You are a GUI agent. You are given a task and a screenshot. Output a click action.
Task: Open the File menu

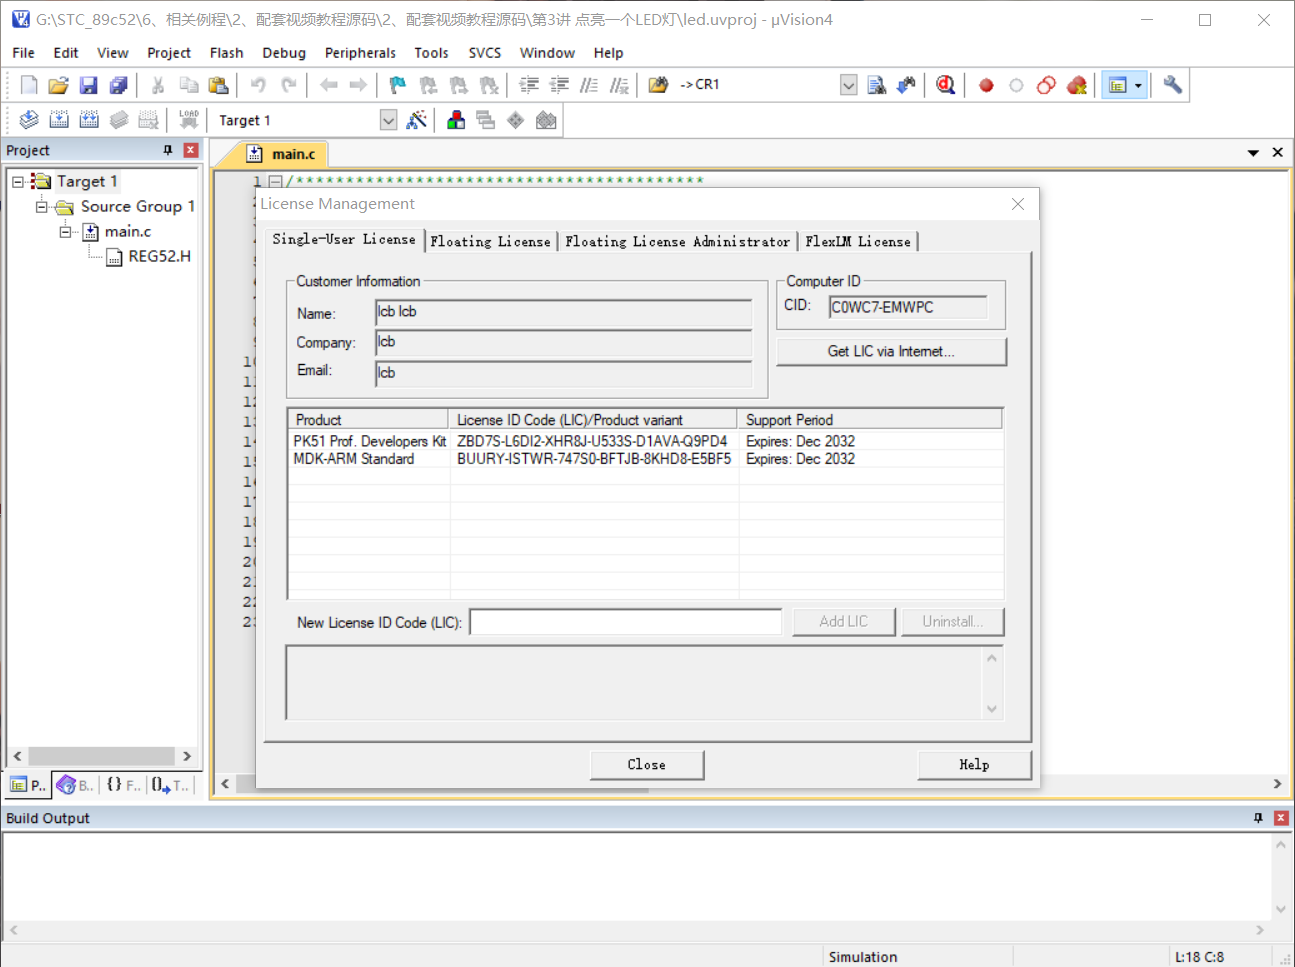(23, 53)
